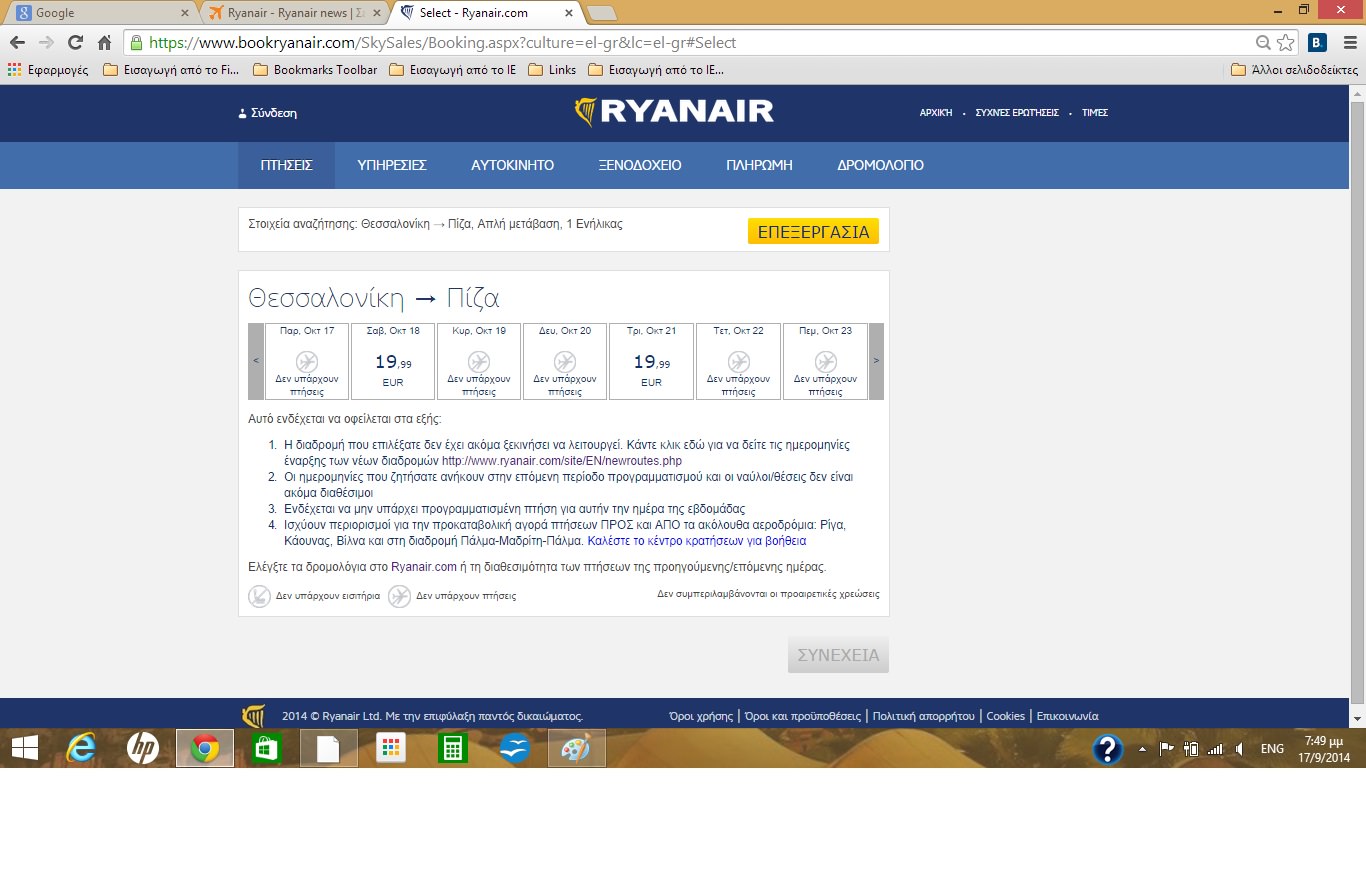Viewport: 1366px width, 880px height.
Task: Open the blank document taskbar icon
Action: click(329, 748)
